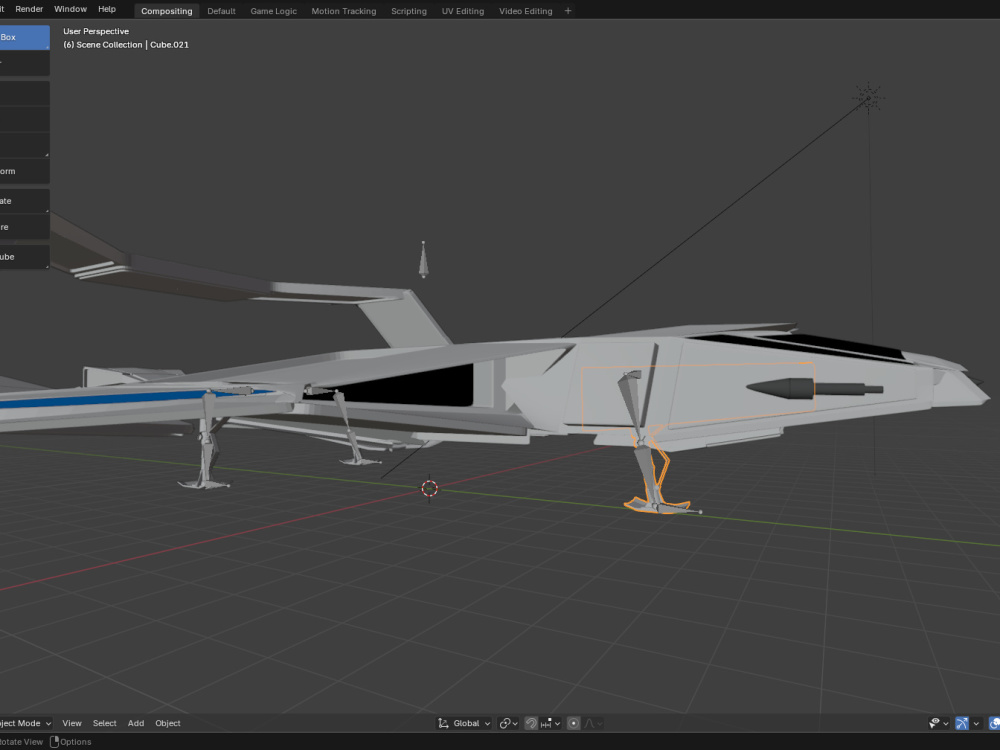Select the dark missile on the fuselage
Screen dimensions: 1000x750
coord(814,388)
